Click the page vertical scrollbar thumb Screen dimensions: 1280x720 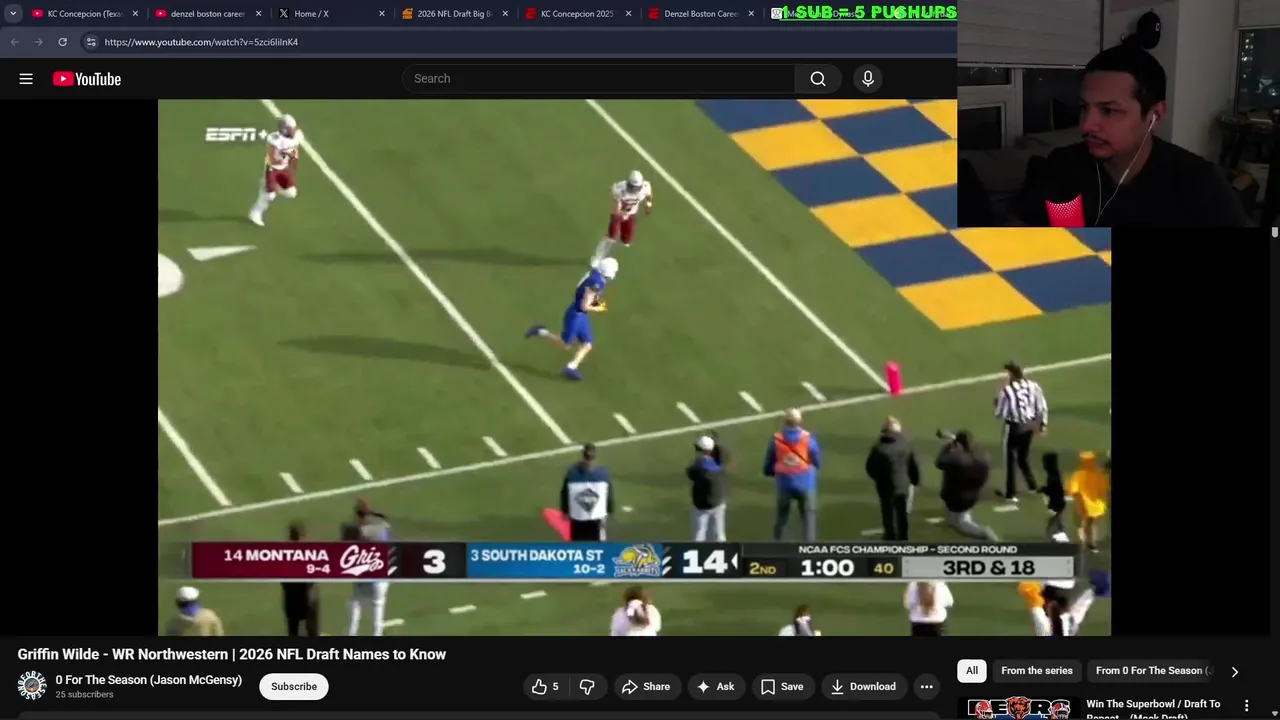click(x=1275, y=232)
